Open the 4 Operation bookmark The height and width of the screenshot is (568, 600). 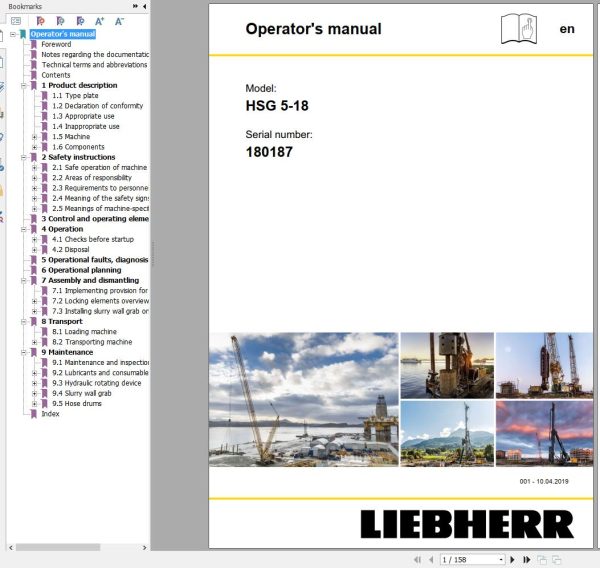[x=62, y=229]
